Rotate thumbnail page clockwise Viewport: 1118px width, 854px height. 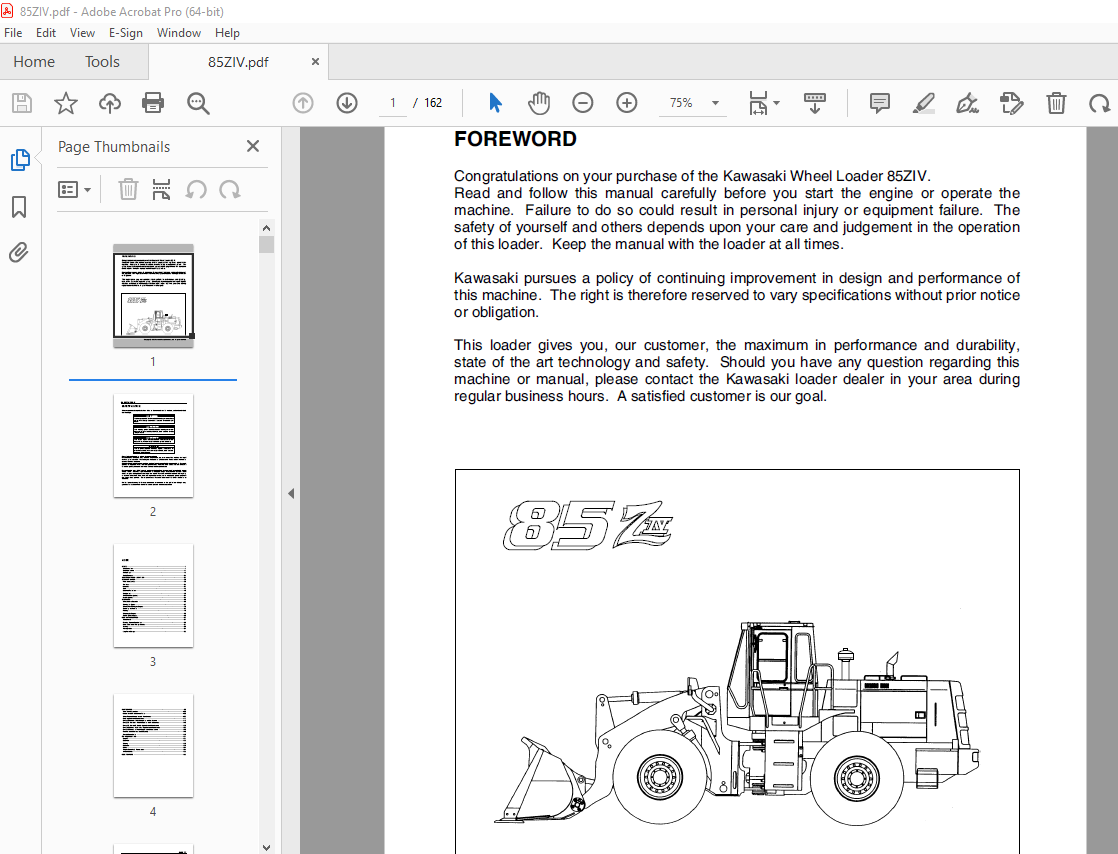[x=230, y=190]
